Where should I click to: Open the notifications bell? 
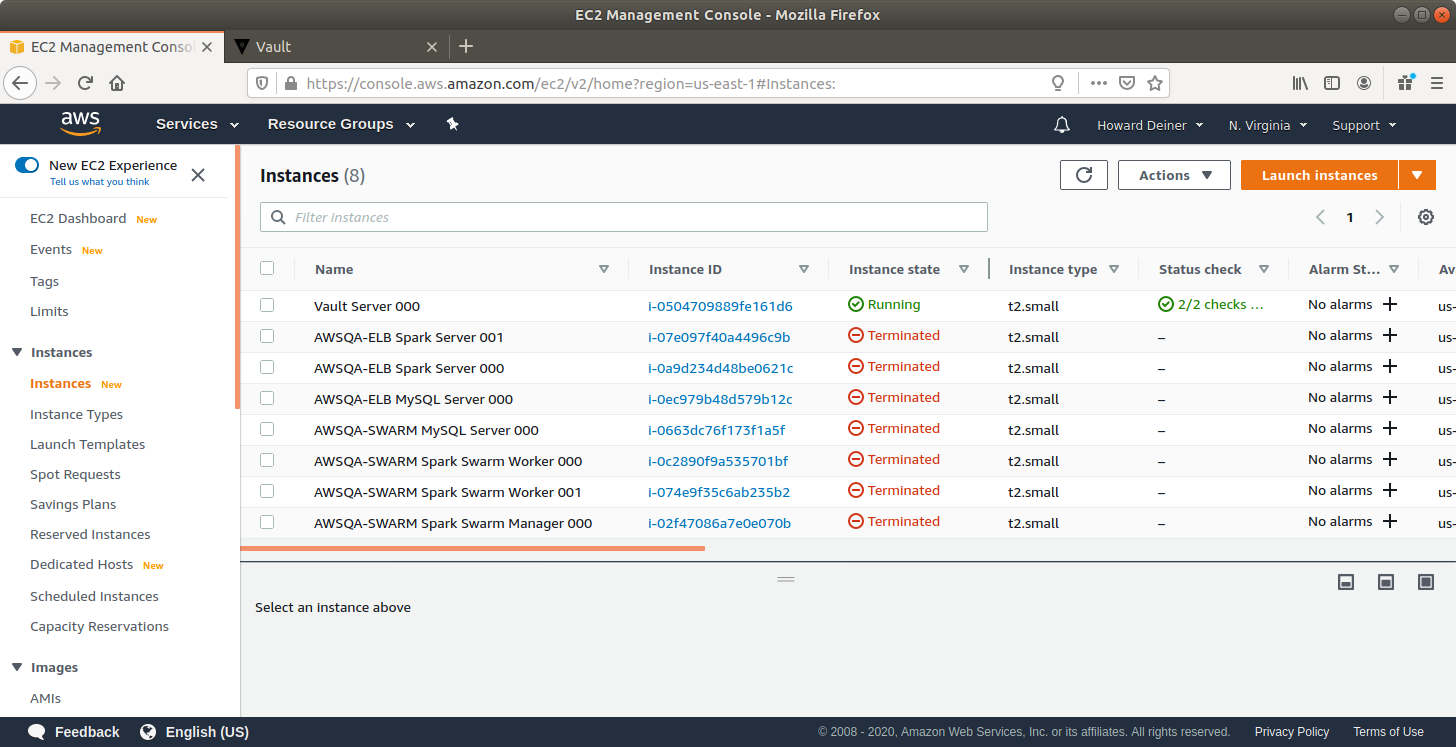1062,125
